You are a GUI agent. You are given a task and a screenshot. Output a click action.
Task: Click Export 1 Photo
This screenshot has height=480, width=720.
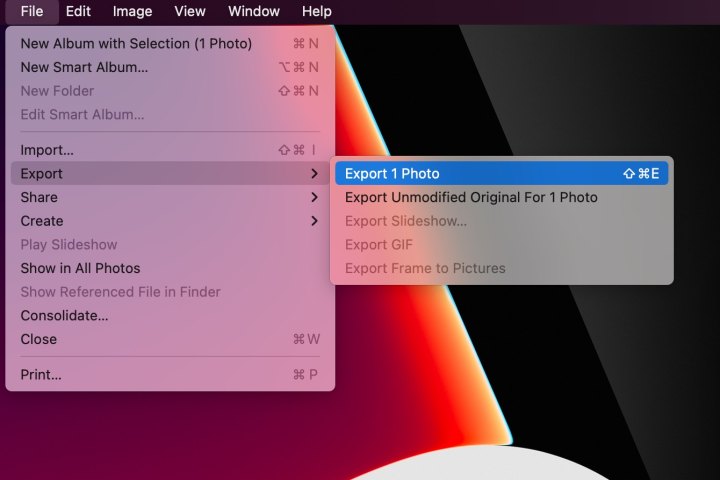(392, 174)
